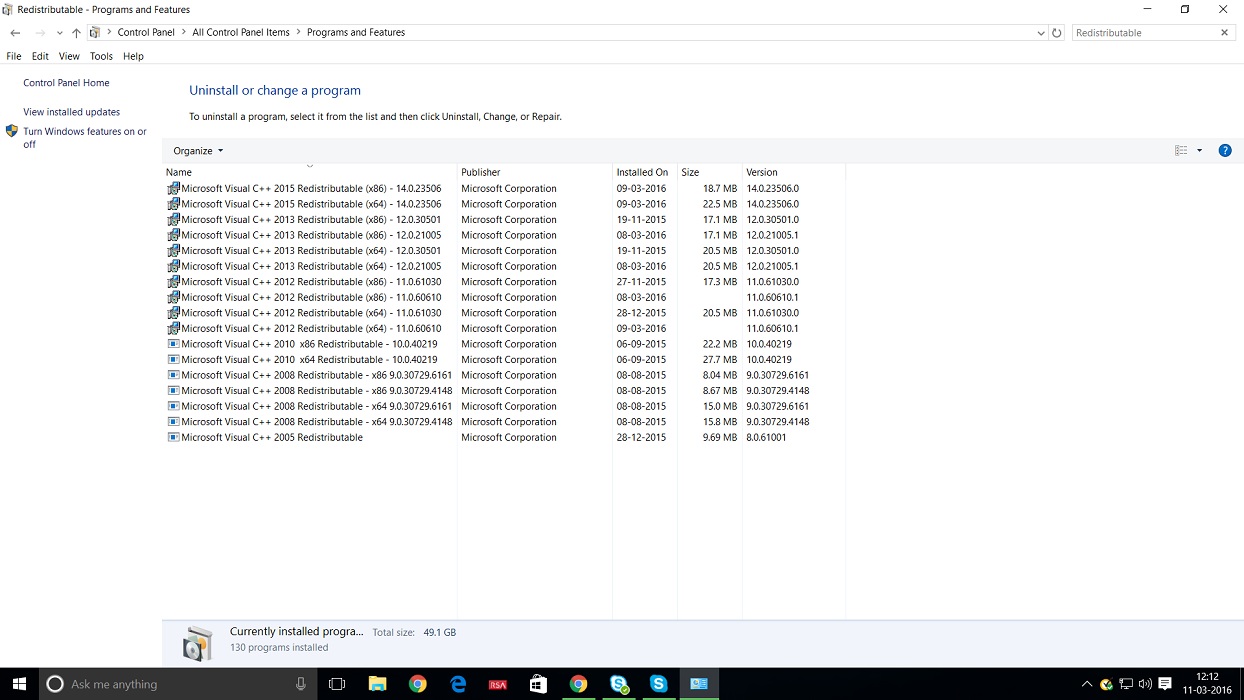Click the installer icon of 2015 (x86) row
Screen dimensions: 1244x700
point(173,188)
